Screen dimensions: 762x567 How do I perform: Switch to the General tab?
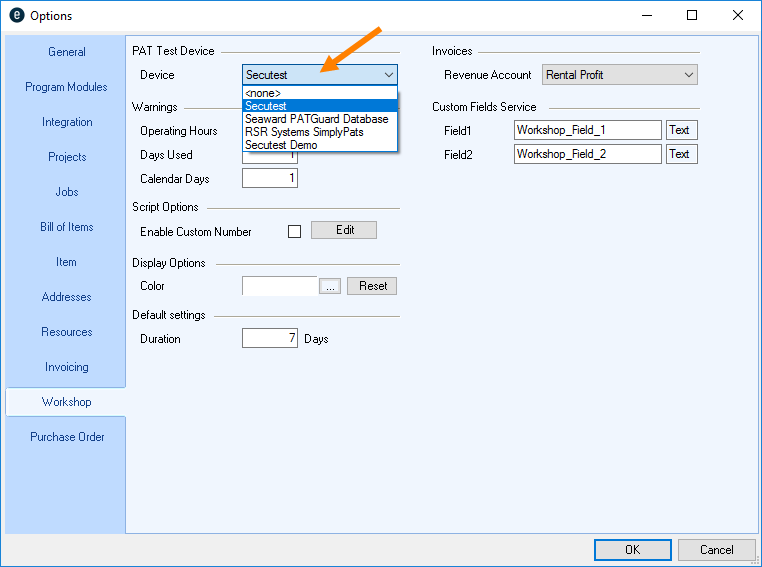coord(67,52)
